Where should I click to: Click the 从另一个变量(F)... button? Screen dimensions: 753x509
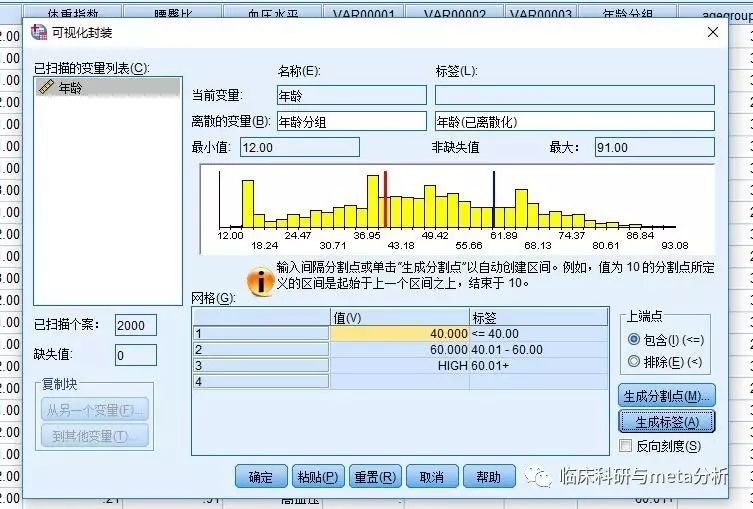click(95, 410)
